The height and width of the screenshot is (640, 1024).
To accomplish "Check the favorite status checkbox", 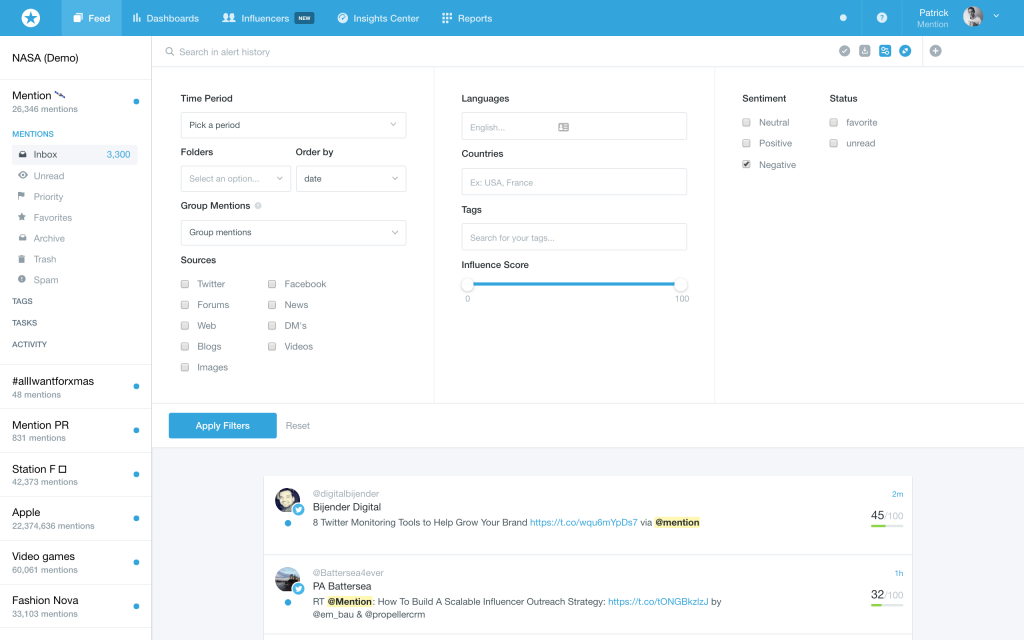I will tap(833, 122).
